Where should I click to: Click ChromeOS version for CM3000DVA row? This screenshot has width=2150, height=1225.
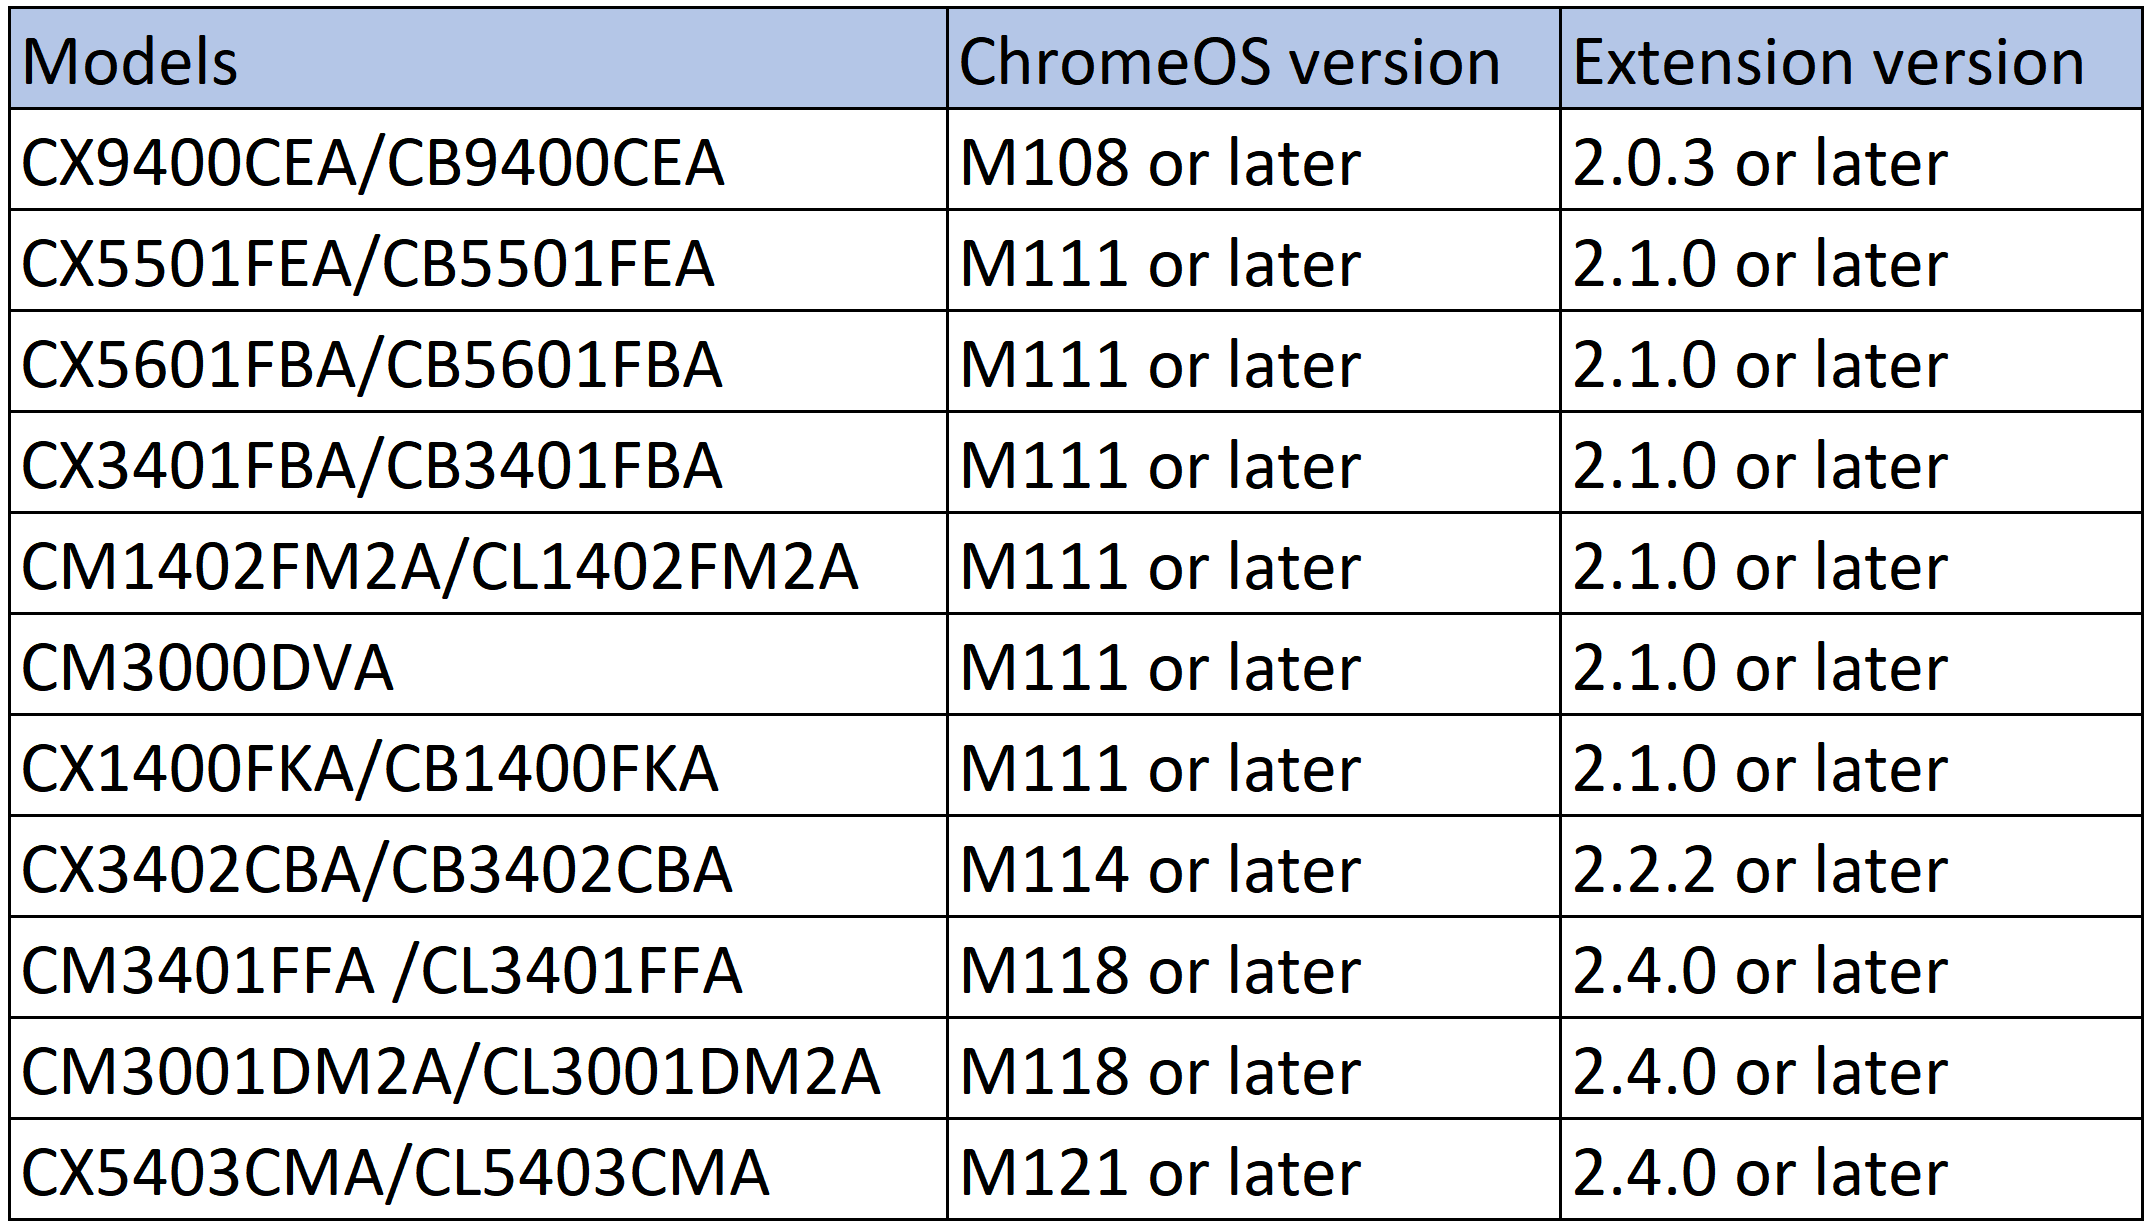click(1253, 665)
